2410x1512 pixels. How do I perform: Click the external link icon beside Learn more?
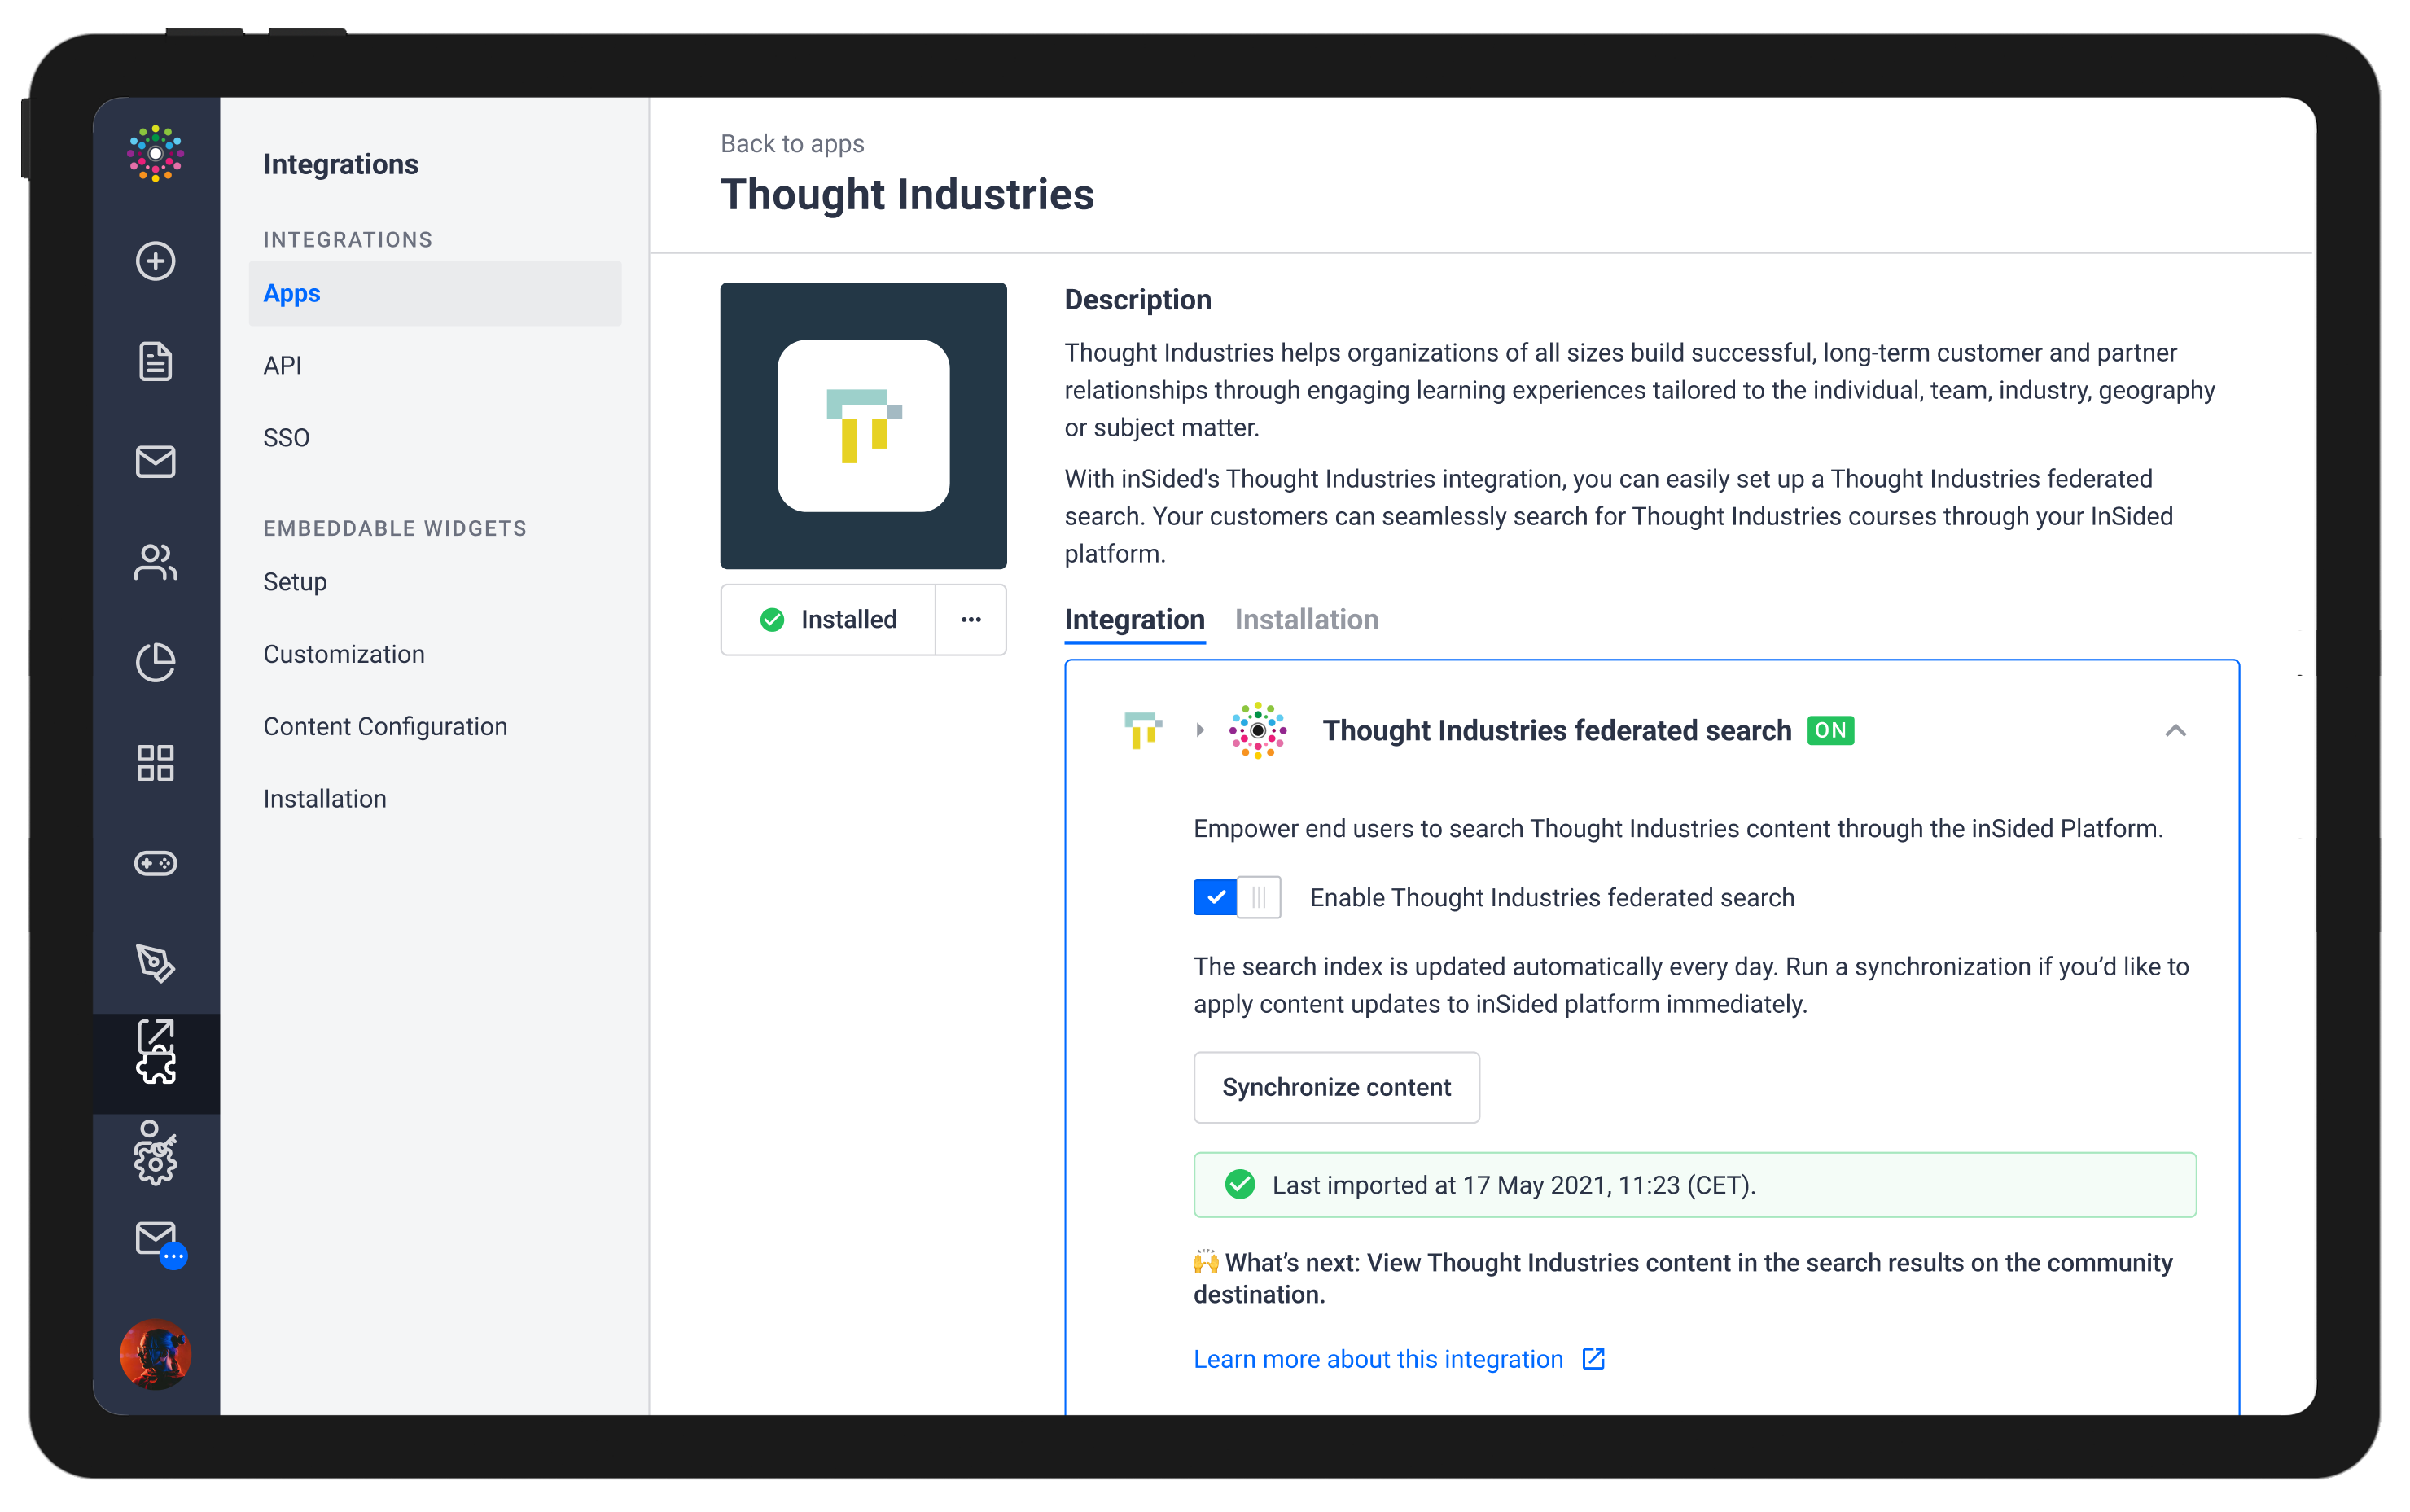tap(1593, 1358)
